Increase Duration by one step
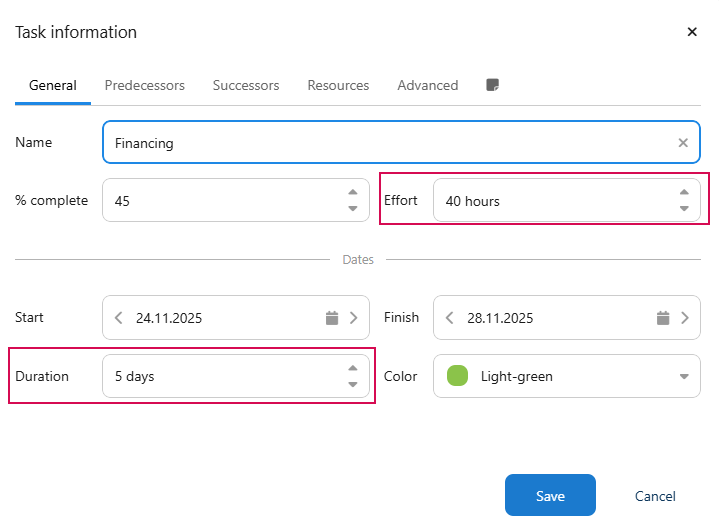 352,369
